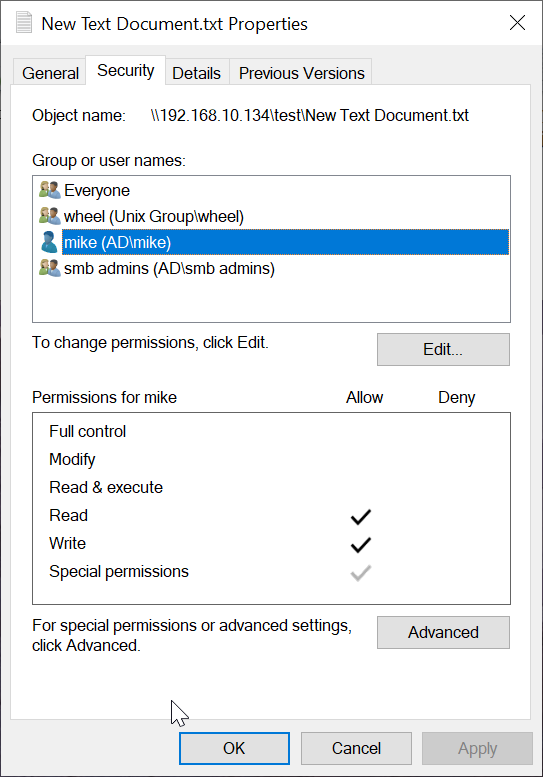The height and width of the screenshot is (777, 543).
Task: Switch to the General tab
Action: (50, 73)
